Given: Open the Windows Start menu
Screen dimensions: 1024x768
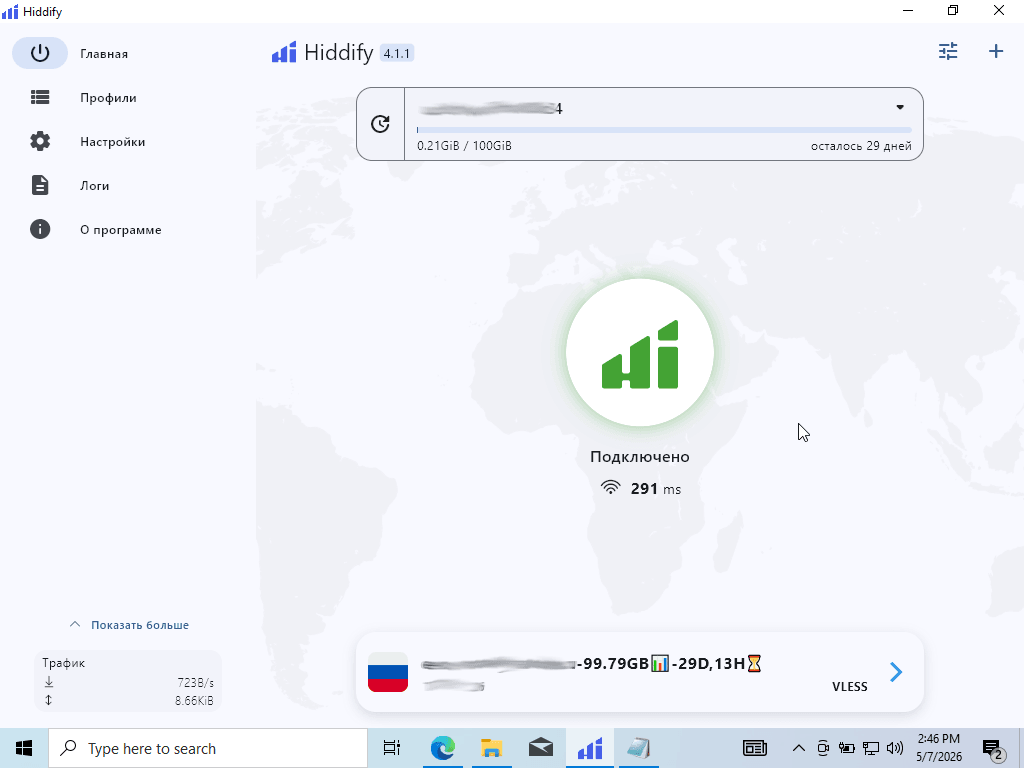Looking at the screenshot, I should [24, 748].
